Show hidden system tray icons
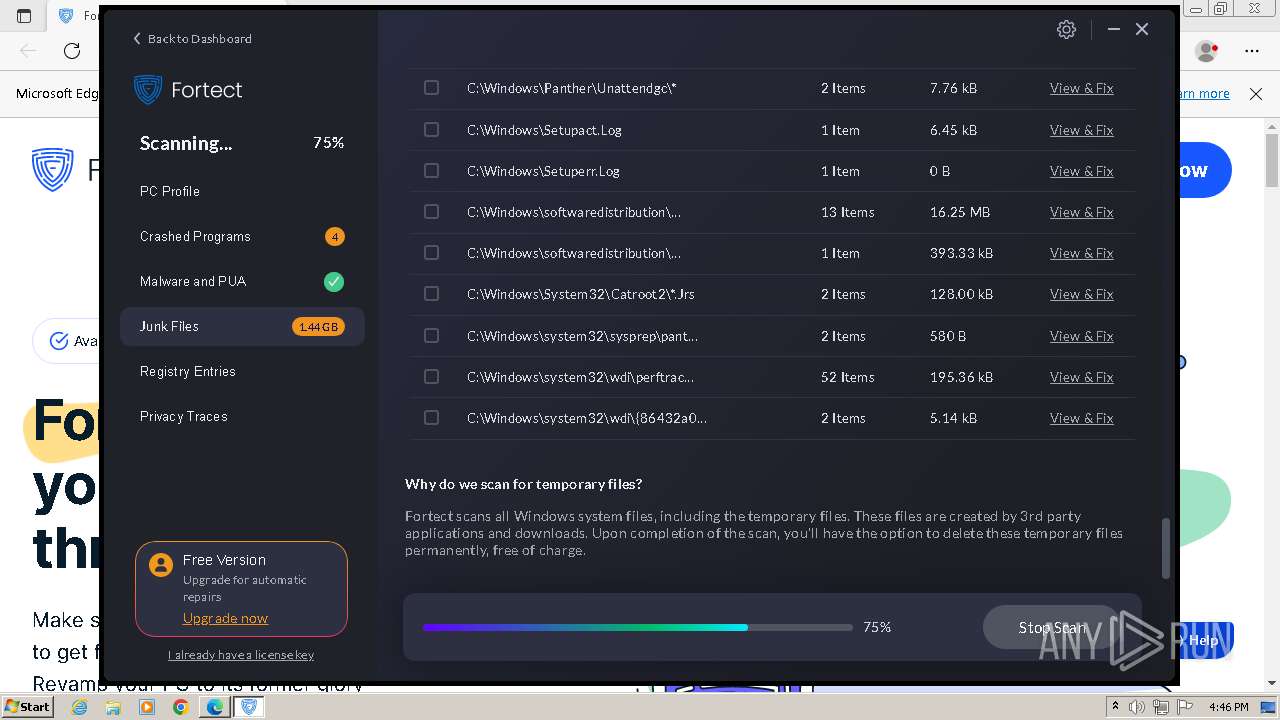This screenshot has height=720, width=1280. click(1115, 707)
